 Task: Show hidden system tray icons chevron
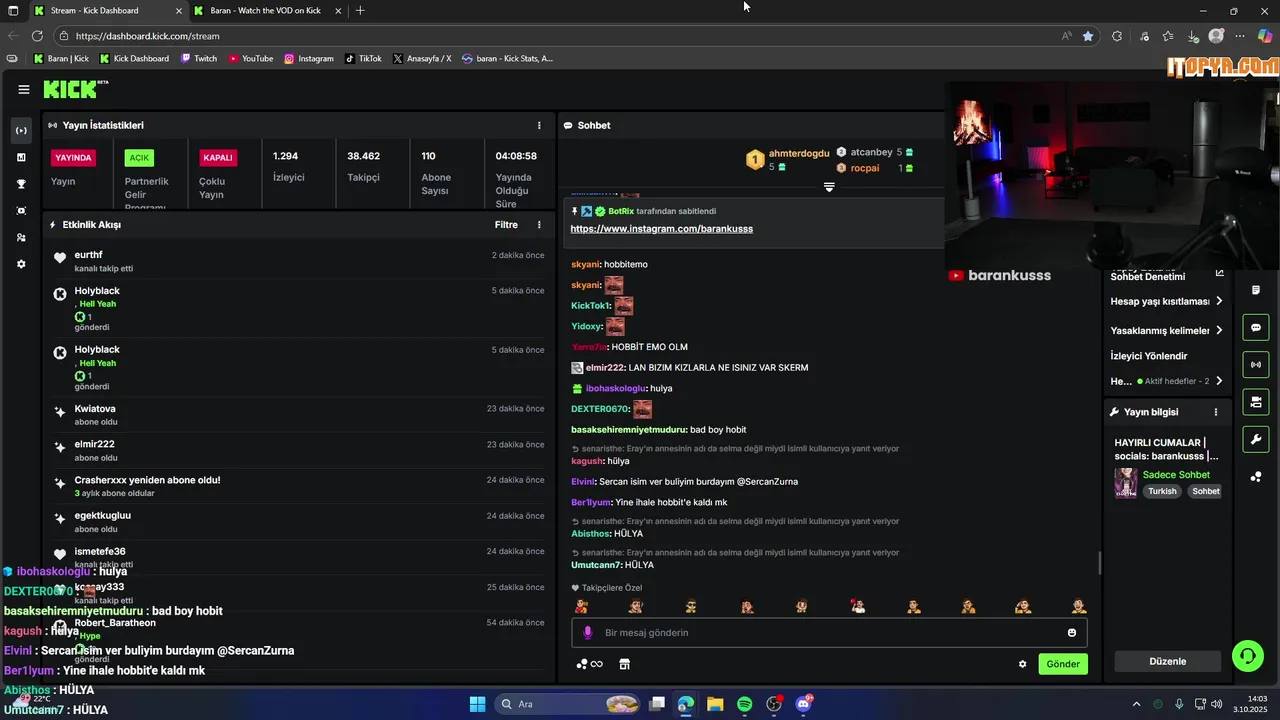point(1136,704)
